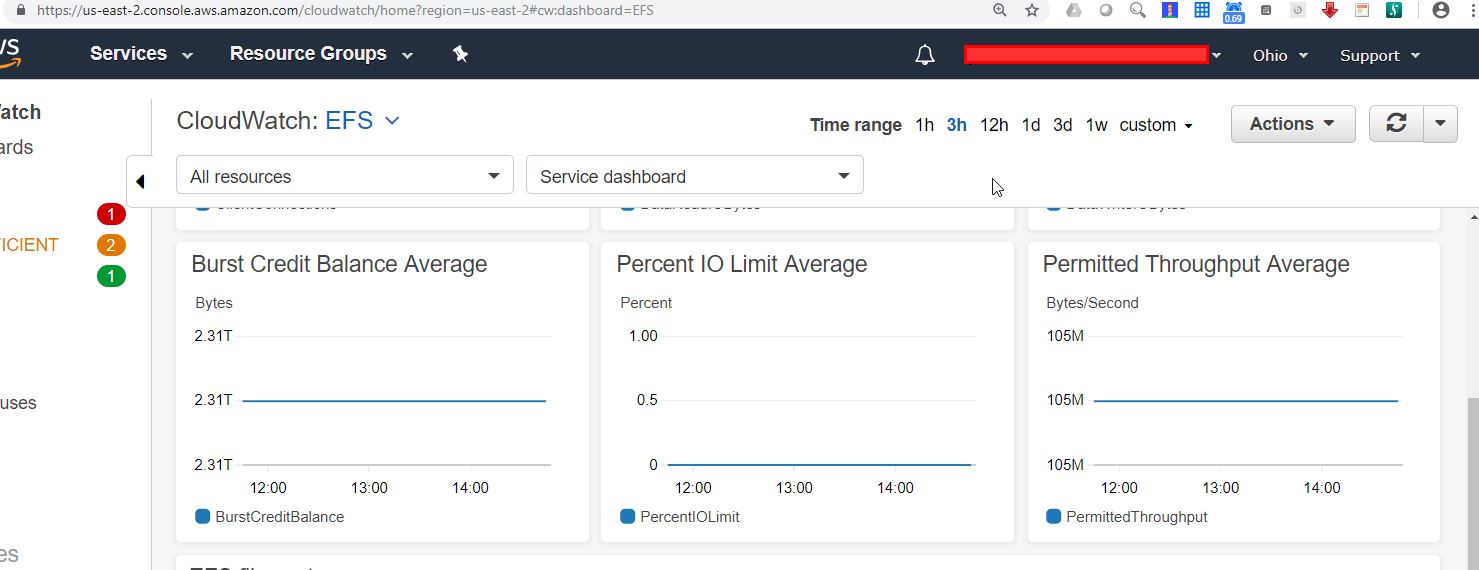Screen dimensions: 1479x570
Task: Open the notifications bell
Action: click(x=925, y=55)
